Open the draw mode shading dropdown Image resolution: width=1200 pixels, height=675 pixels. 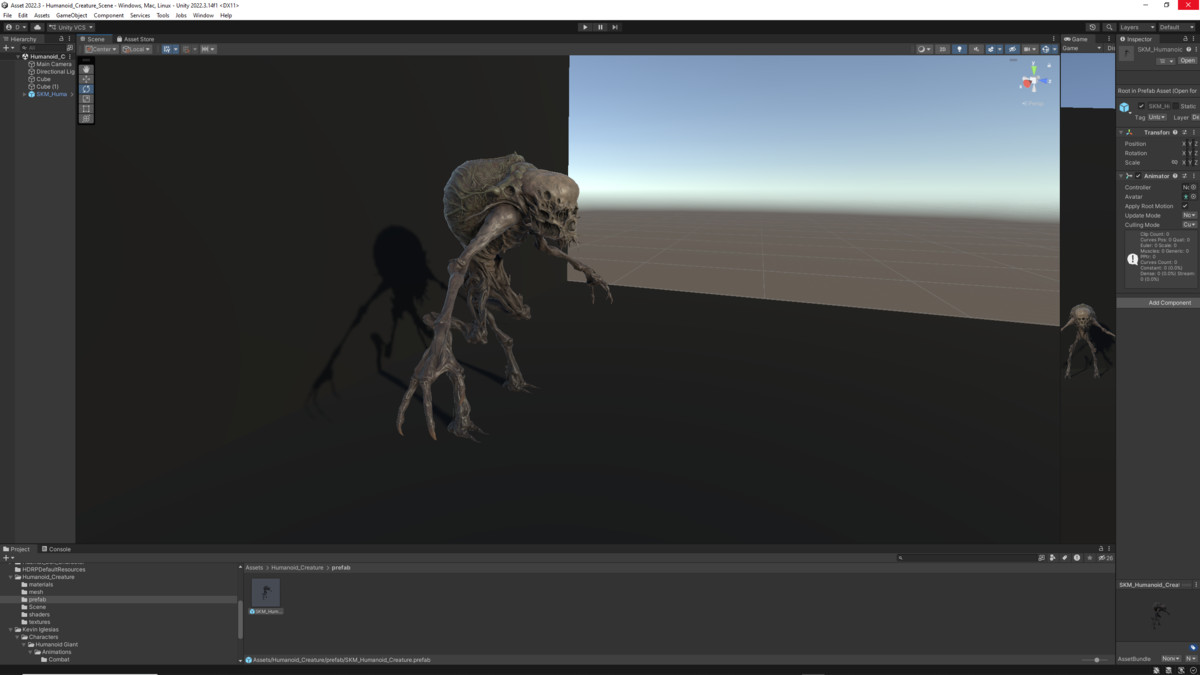(x=924, y=49)
